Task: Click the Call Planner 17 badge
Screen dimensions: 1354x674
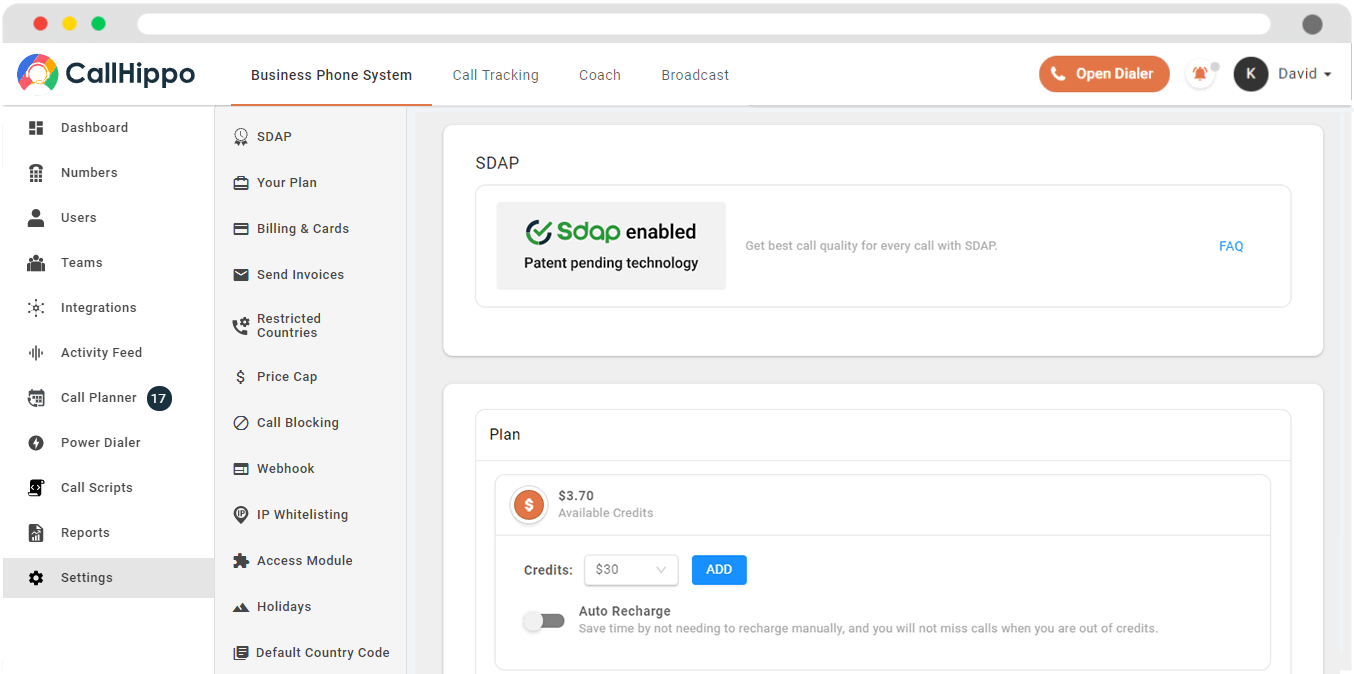Action: (x=159, y=398)
